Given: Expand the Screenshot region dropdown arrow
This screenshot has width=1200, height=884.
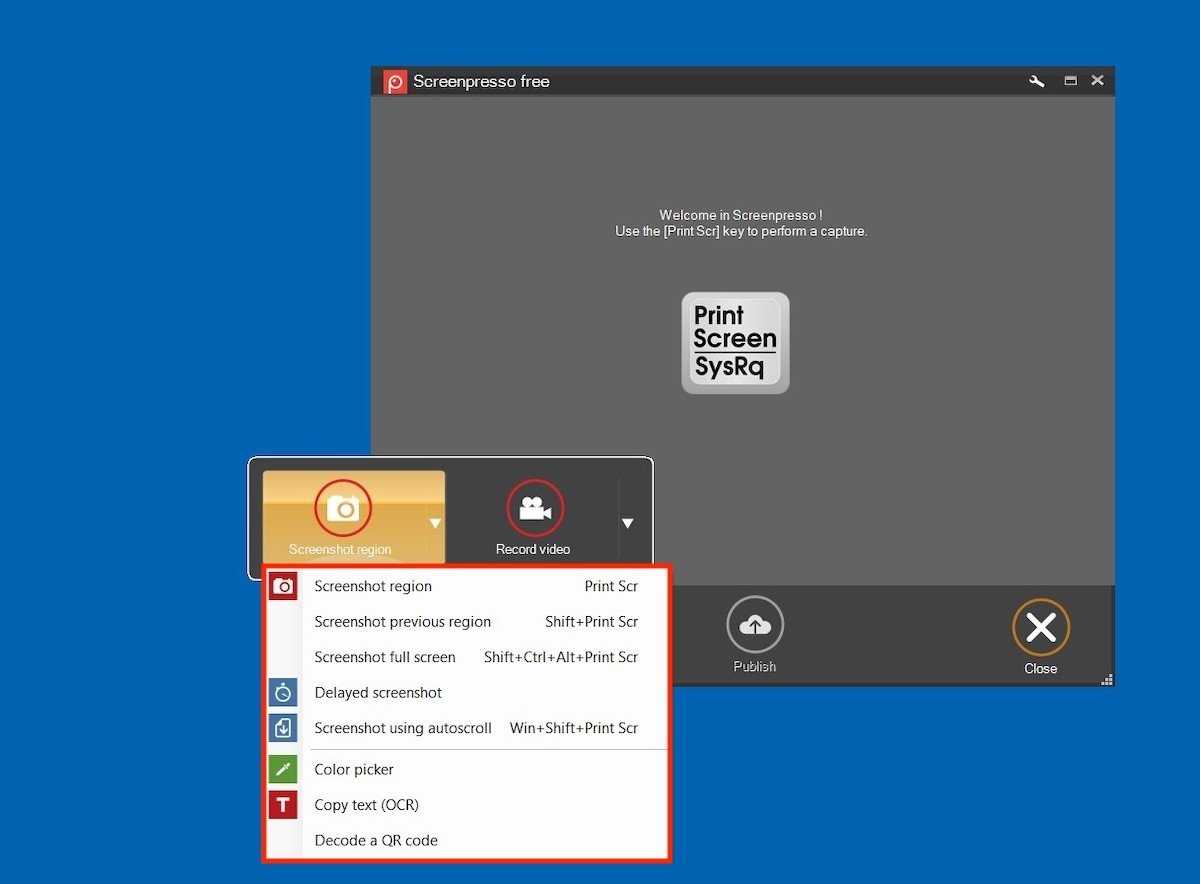Looking at the screenshot, I should [x=435, y=523].
